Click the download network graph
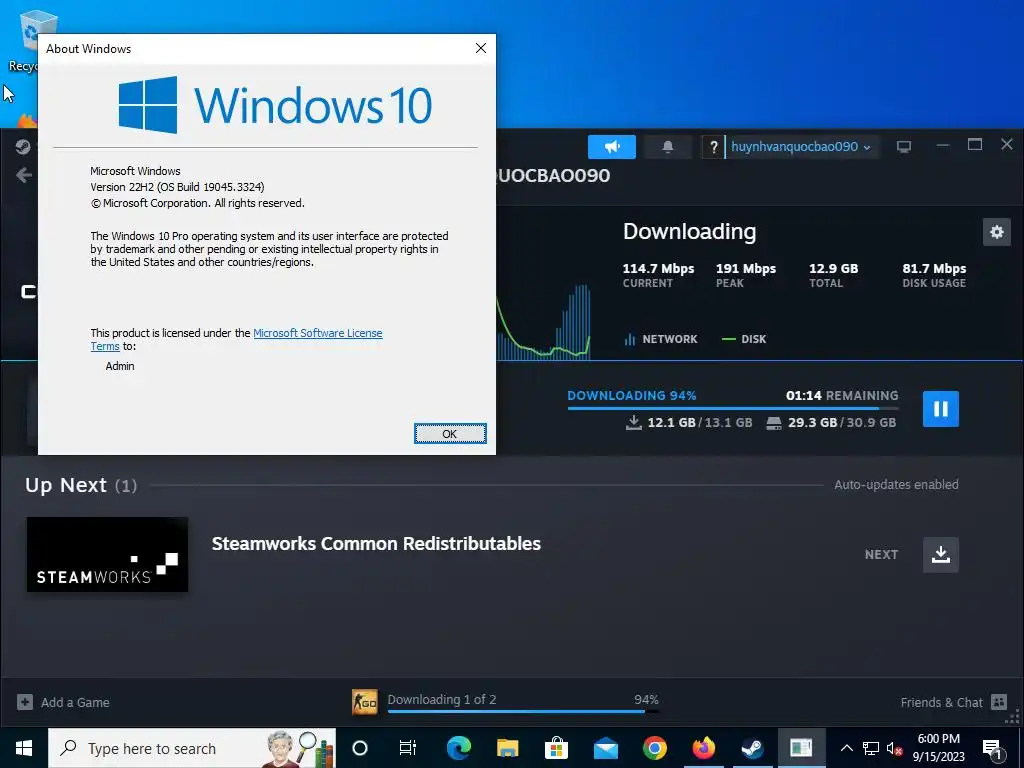 (543, 322)
